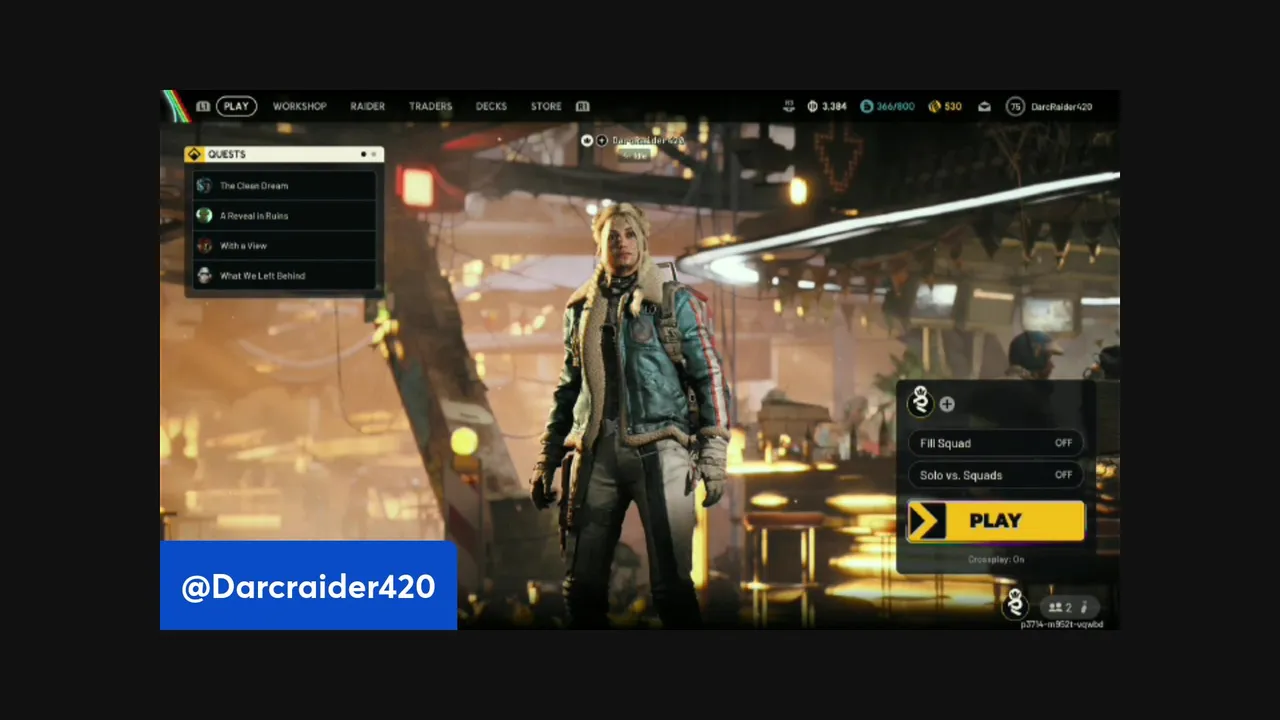Click the Quests panel header
This screenshot has height=720, width=1280.
(x=284, y=154)
